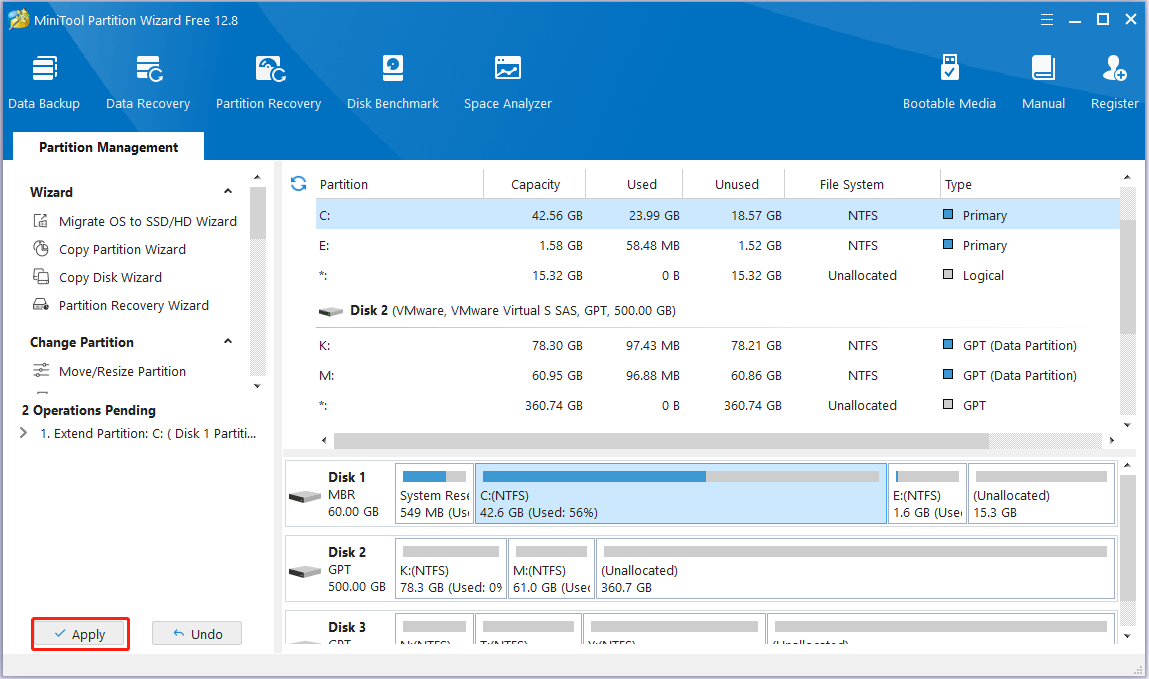The image size is (1149, 679).
Task: Undo the last pending operation
Action: pos(197,634)
